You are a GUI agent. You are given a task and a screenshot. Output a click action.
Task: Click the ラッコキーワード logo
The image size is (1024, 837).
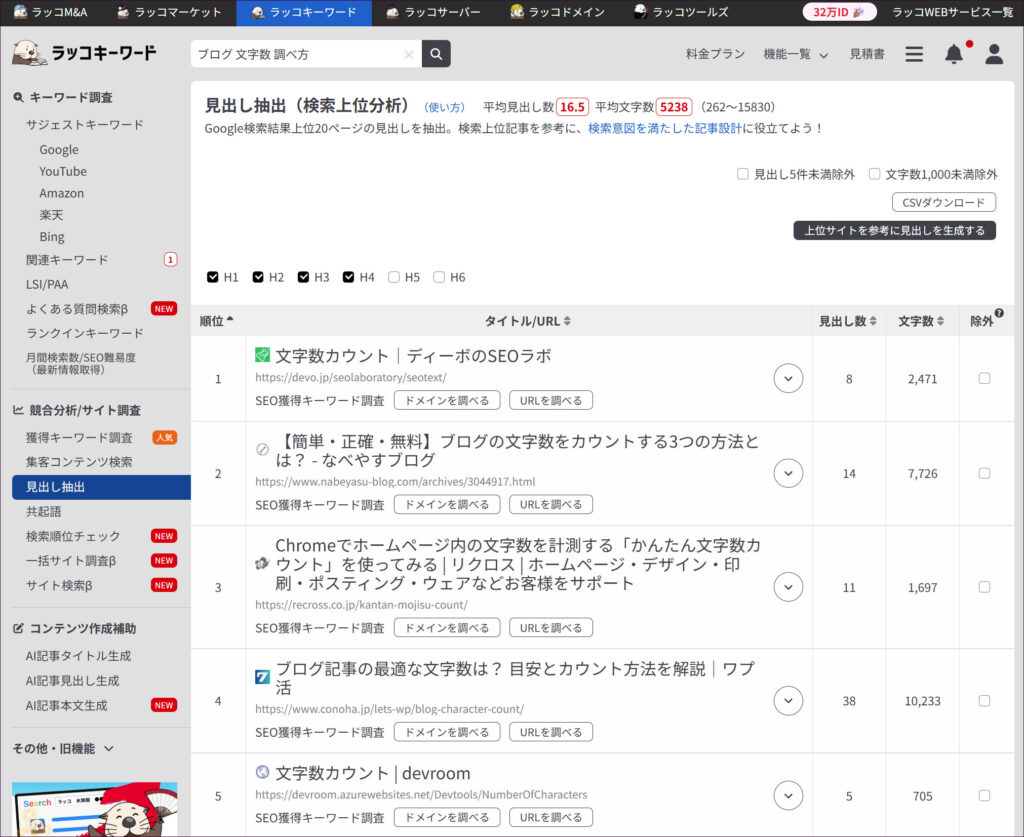pos(86,52)
